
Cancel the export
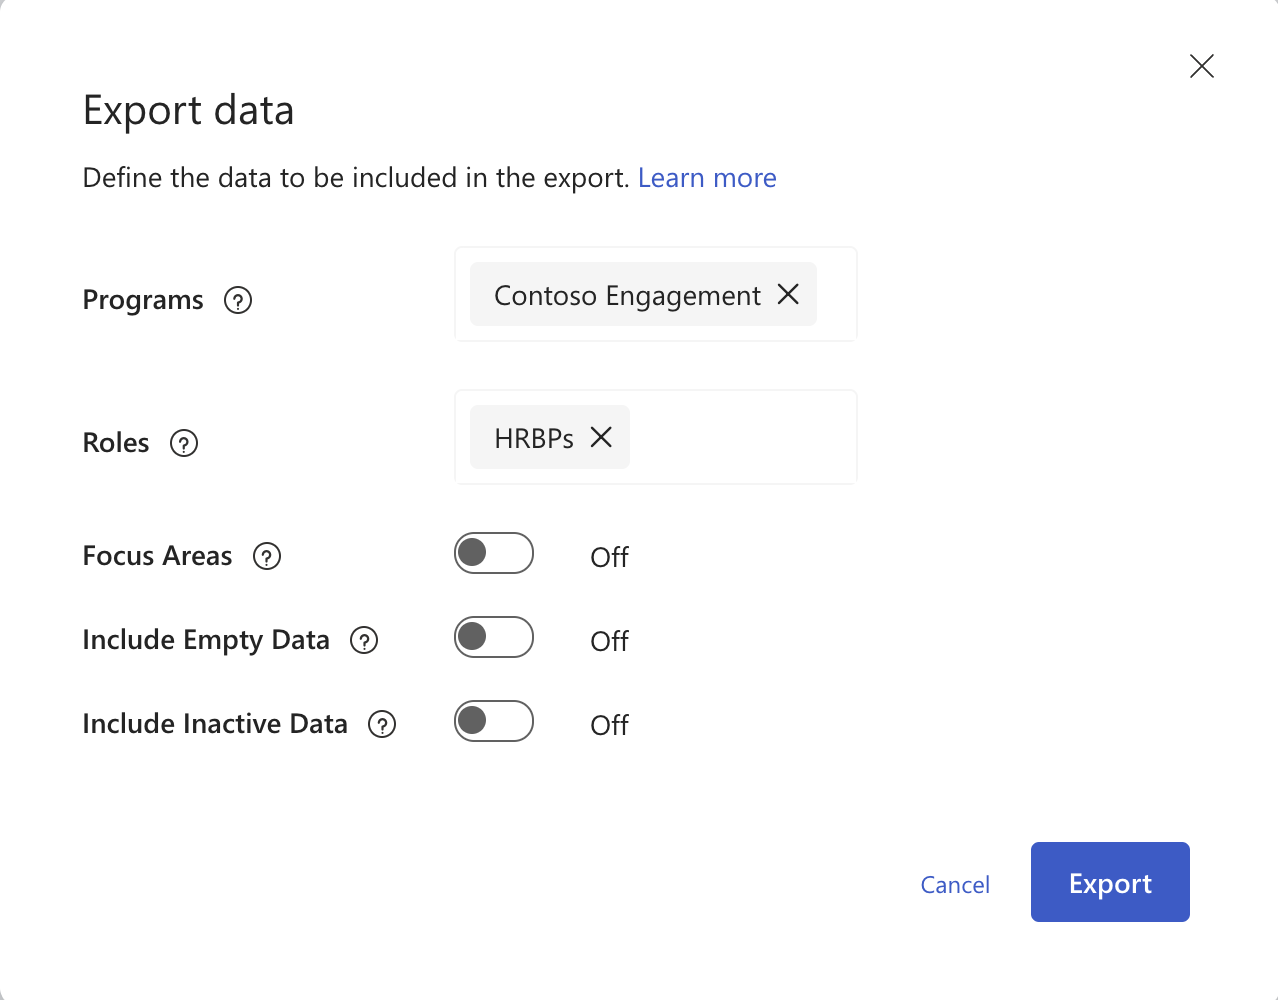coord(955,884)
